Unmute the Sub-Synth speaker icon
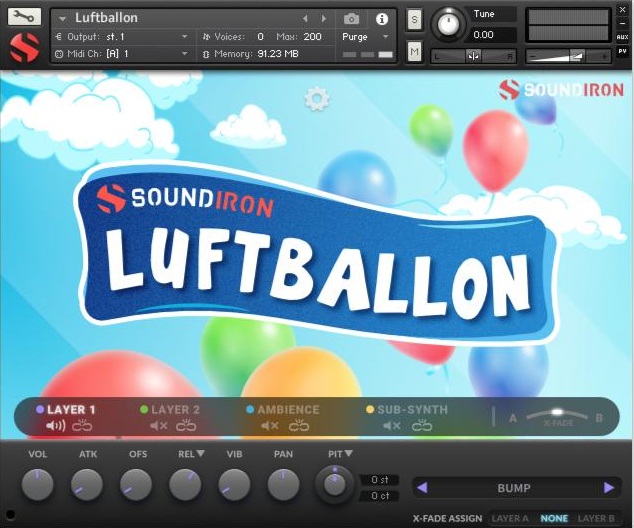634x528 pixels. (392, 426)
